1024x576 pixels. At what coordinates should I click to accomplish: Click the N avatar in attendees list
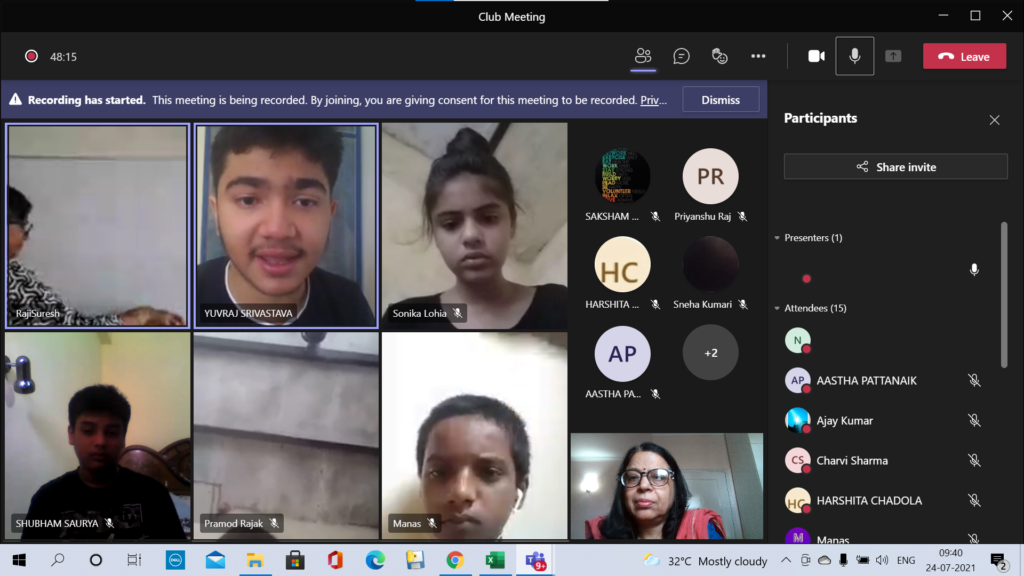tap(797, 340)
